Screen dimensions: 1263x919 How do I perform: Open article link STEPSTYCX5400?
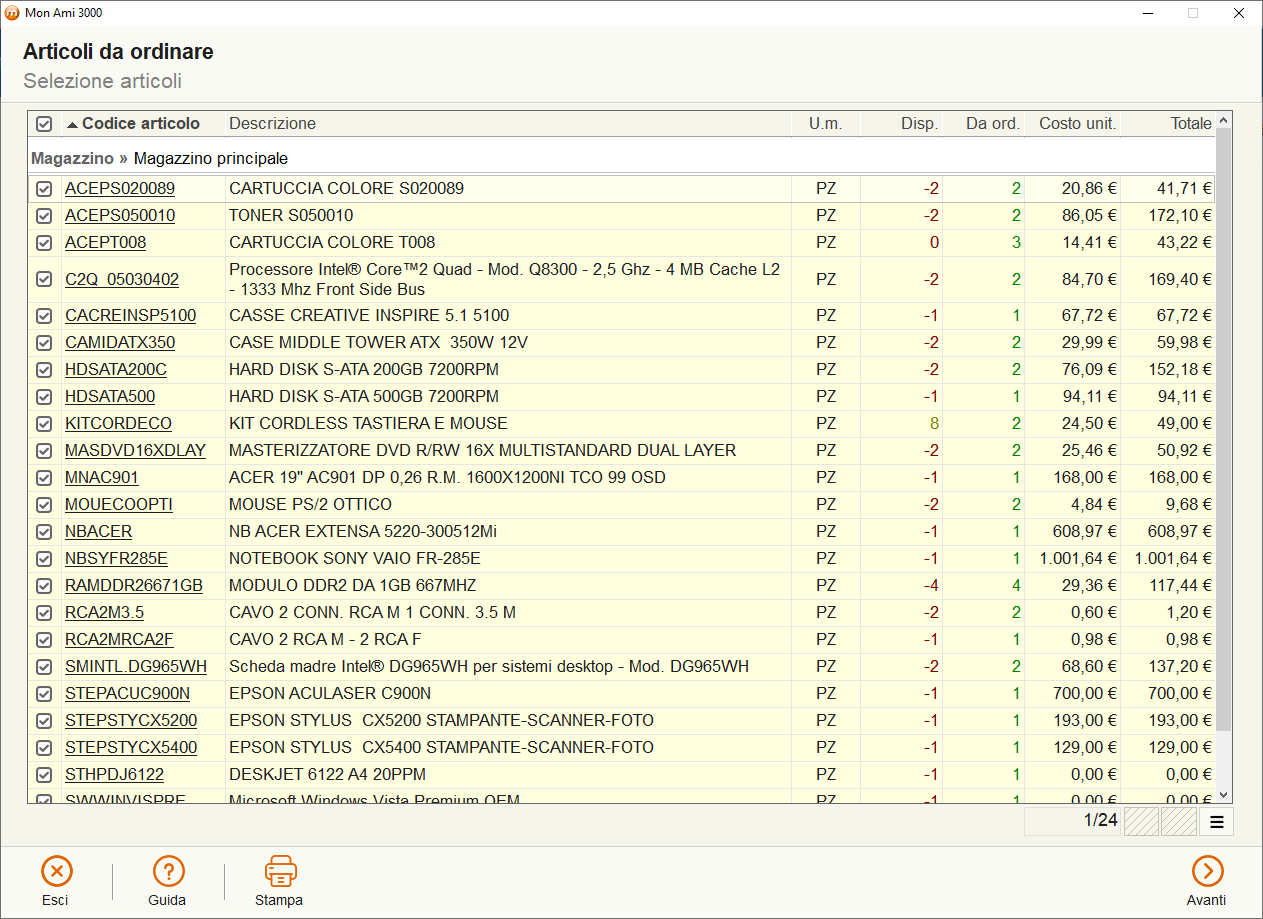(x=131, y=747)
